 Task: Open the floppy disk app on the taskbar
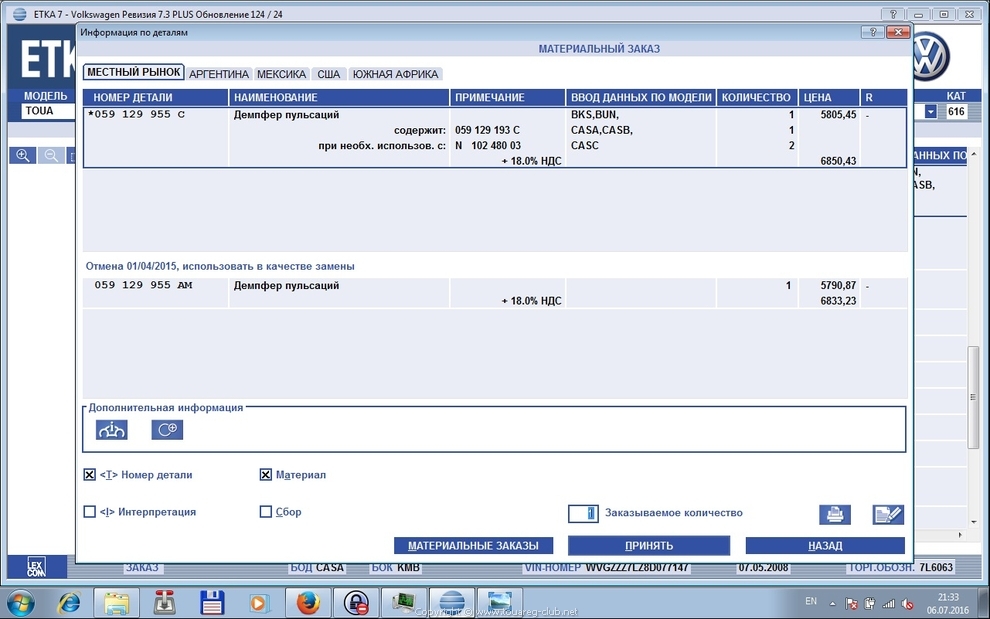(212, 603)
